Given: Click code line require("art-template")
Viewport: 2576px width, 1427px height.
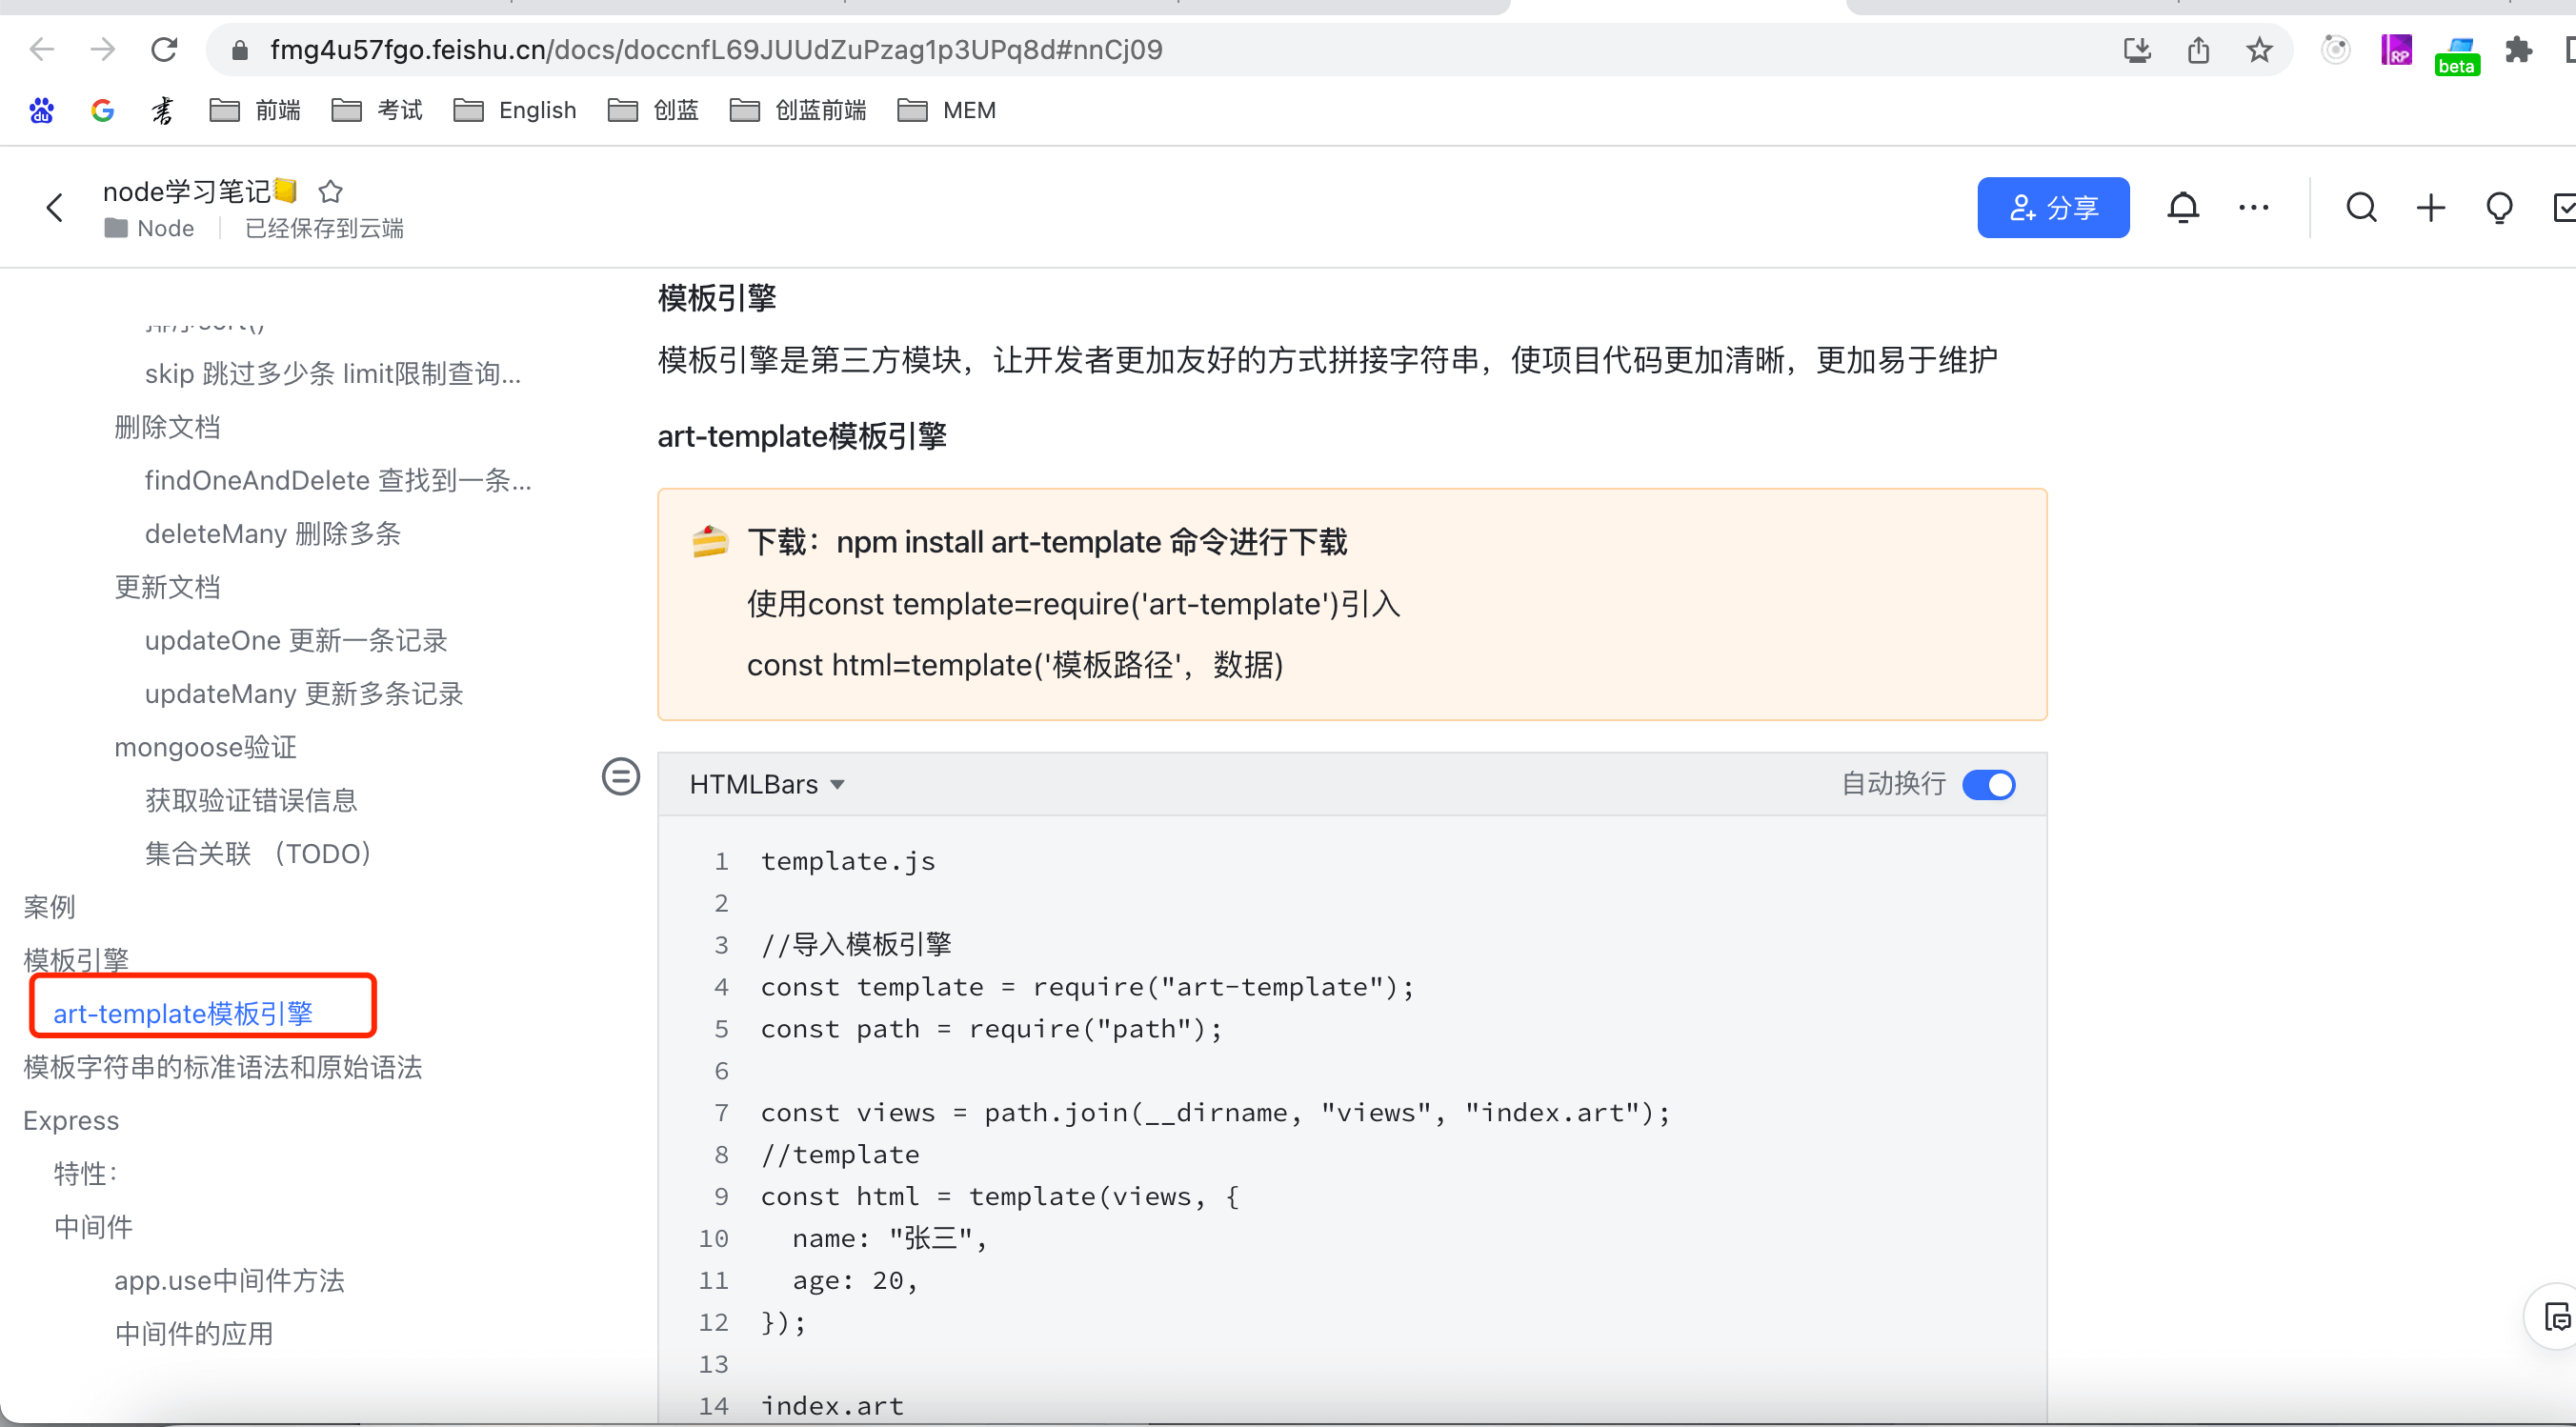Looking at the screenshot, I should tap(1087, 987).
